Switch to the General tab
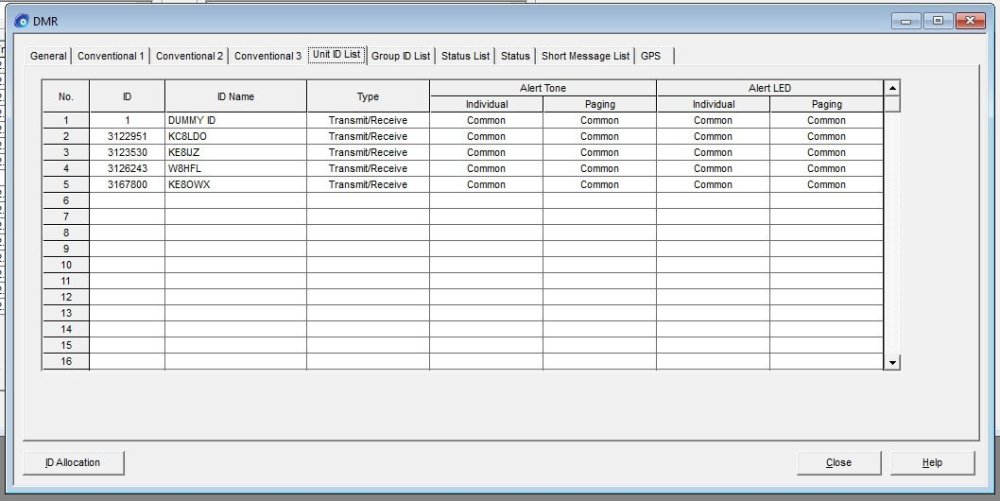This screenshot has width=1000, height=501. (x=48, y=56)
